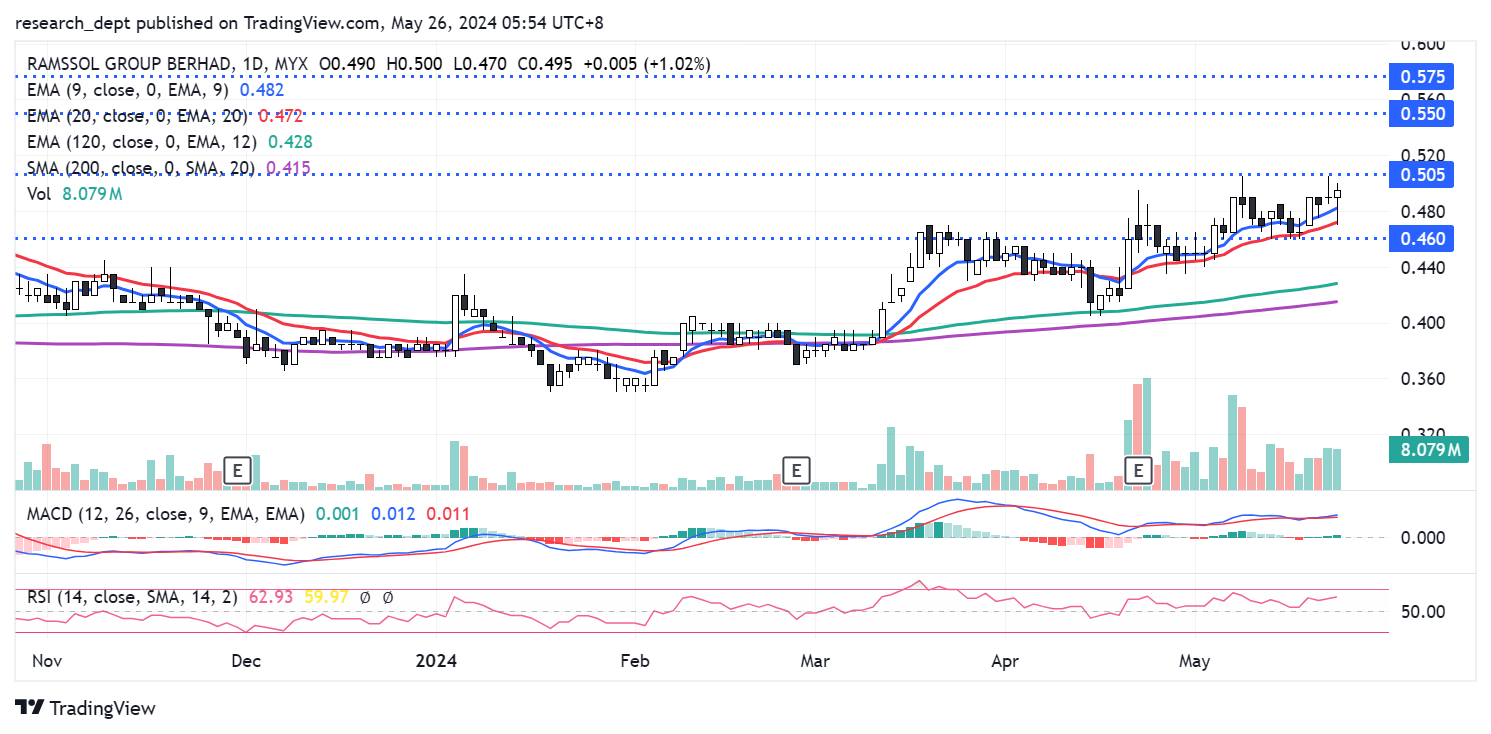Open the earnings marker E near December
This screenshot has height=734, width=1491.
(237, 469)
